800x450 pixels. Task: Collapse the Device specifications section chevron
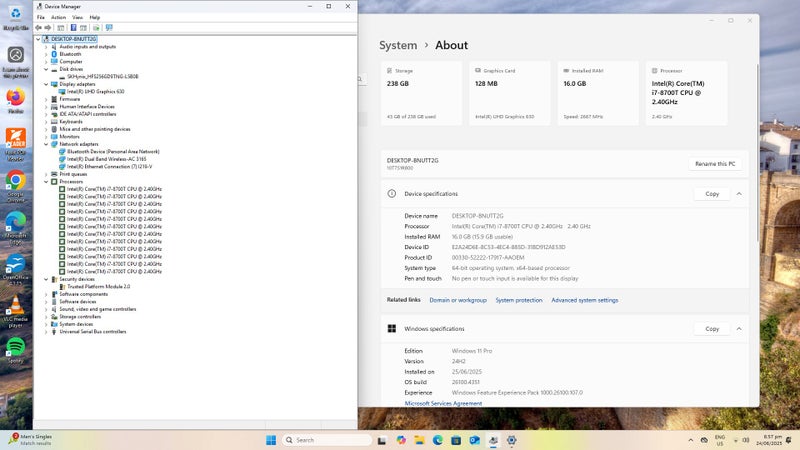[x=739, y=194]
